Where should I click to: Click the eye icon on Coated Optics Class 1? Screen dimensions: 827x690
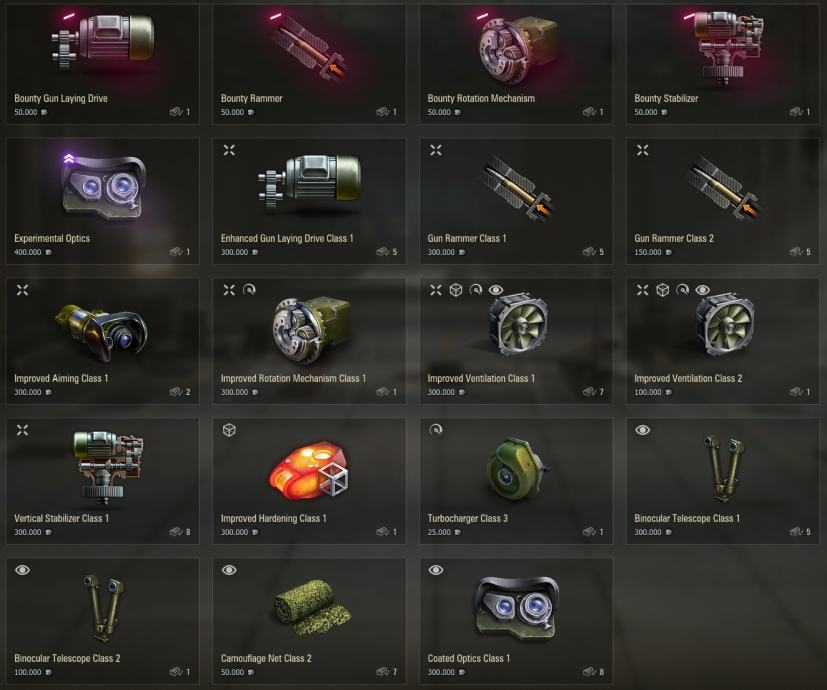click(436, 570)
